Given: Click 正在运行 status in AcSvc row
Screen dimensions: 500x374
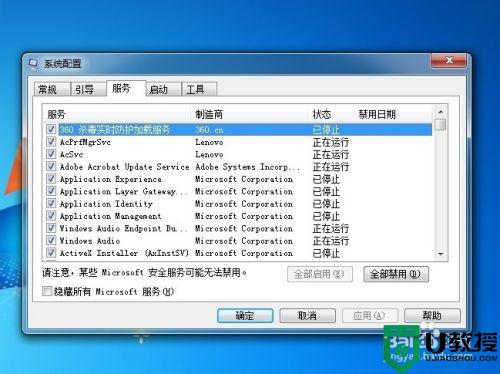Looking at the screenshot, I should pos(330,154).
